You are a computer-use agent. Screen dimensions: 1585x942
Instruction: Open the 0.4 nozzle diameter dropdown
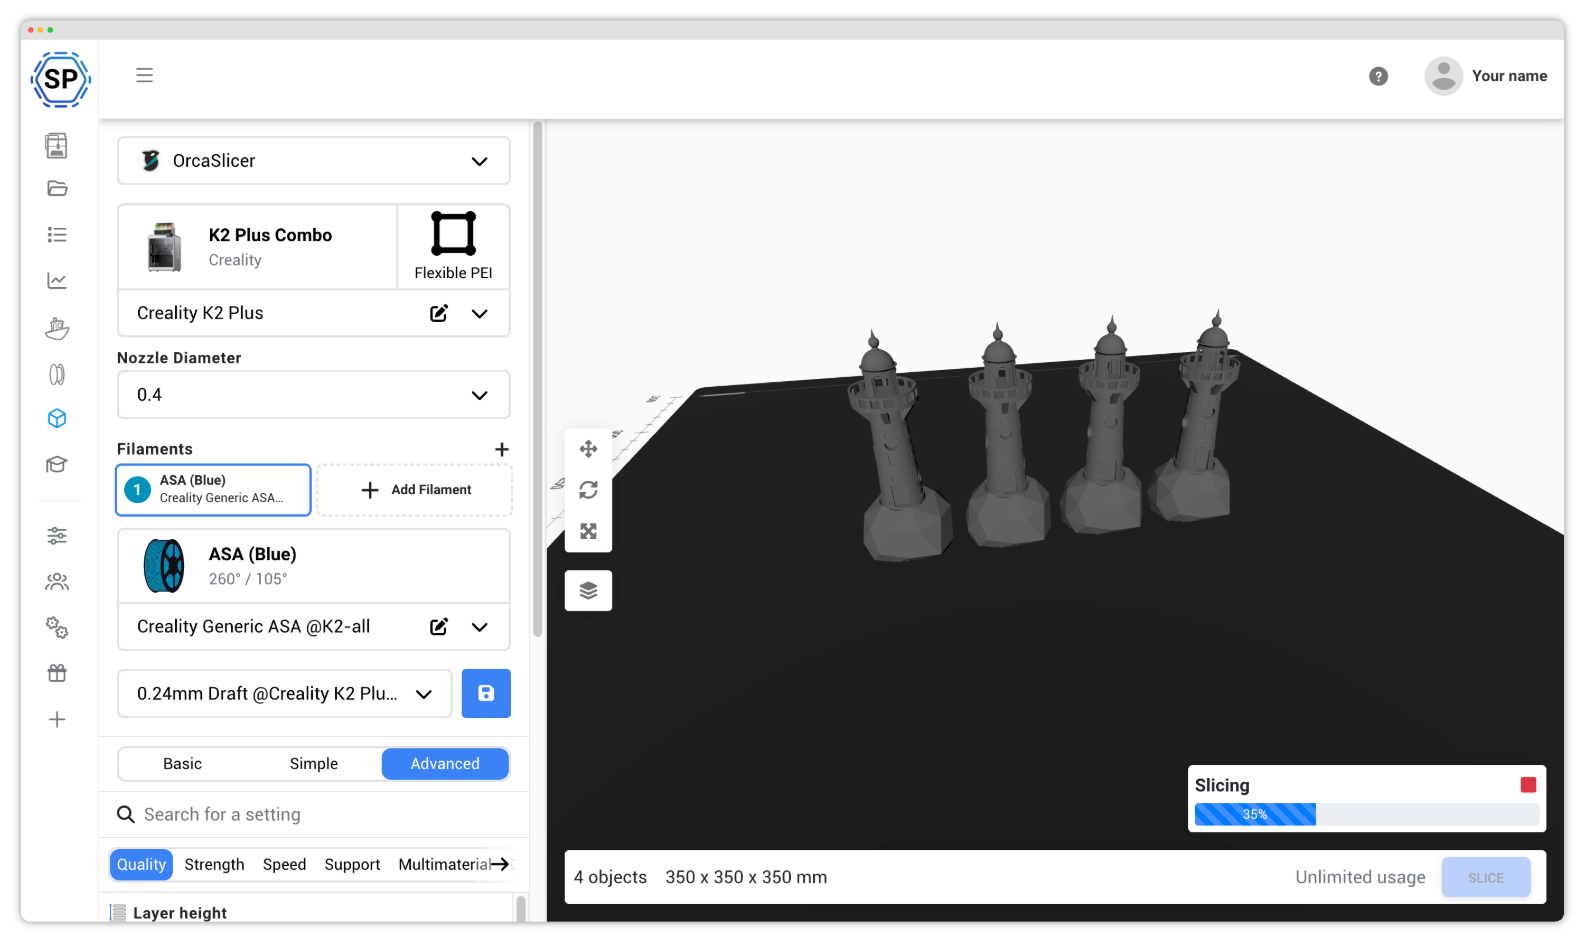point(314,395)
